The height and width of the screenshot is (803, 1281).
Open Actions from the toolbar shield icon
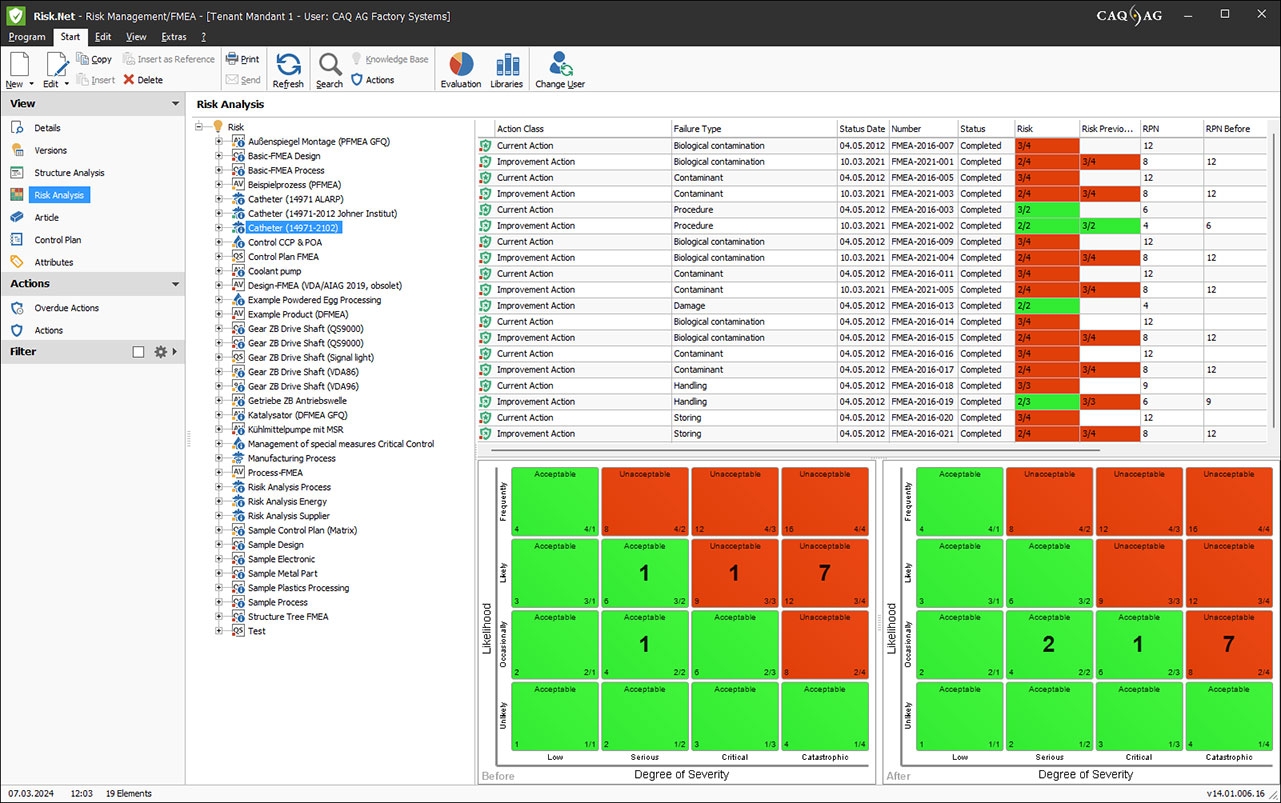(372, 80)
